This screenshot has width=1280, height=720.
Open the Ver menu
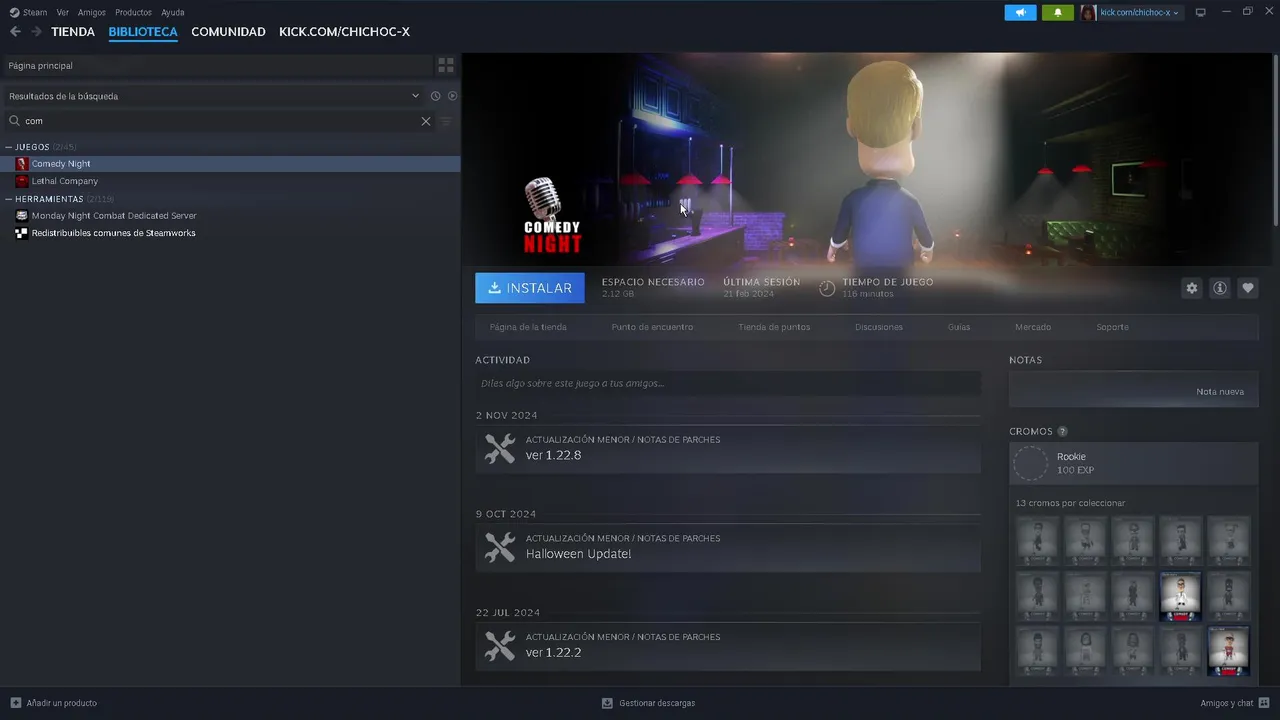[63, 12]
